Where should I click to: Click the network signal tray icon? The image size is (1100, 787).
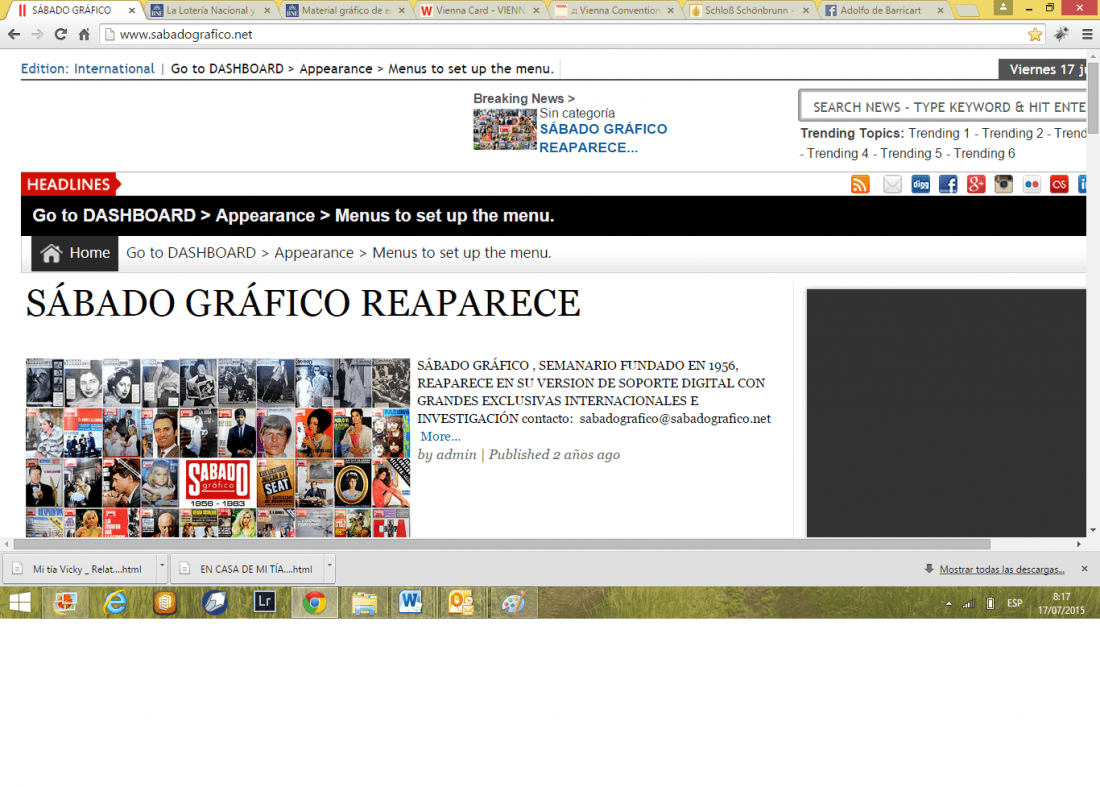click(969, 603)
